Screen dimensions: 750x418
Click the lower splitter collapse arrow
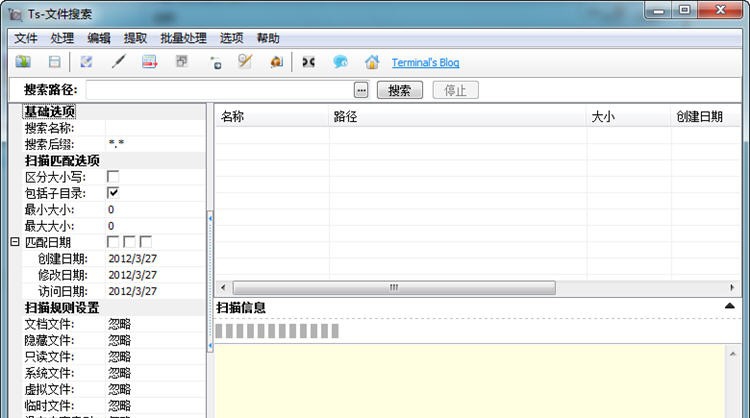pos(210,345)
